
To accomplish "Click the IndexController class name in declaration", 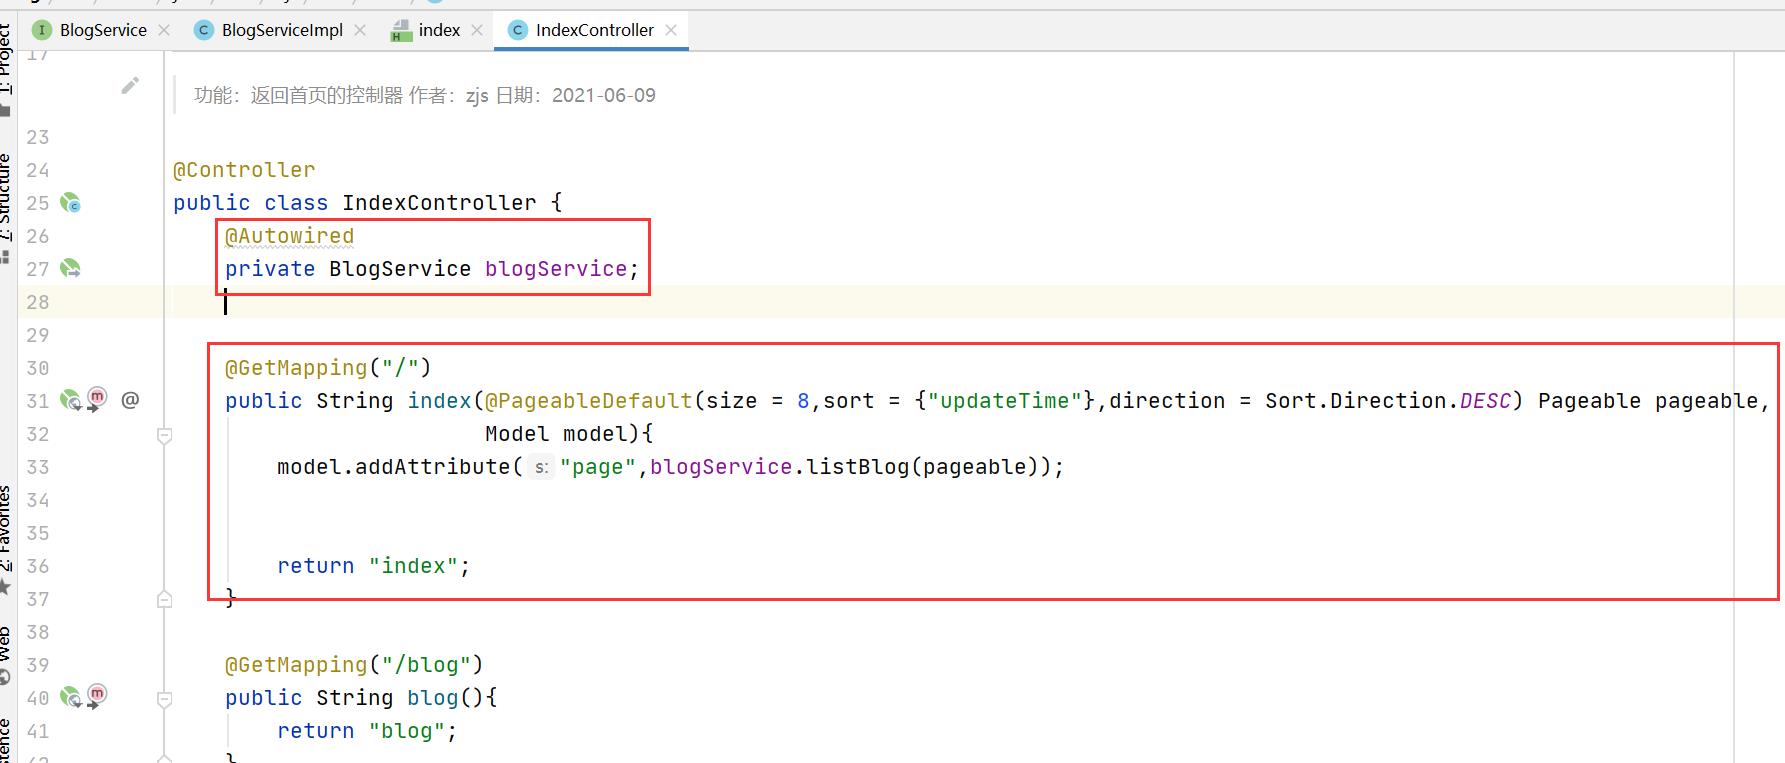I will [x=439, y=203].
